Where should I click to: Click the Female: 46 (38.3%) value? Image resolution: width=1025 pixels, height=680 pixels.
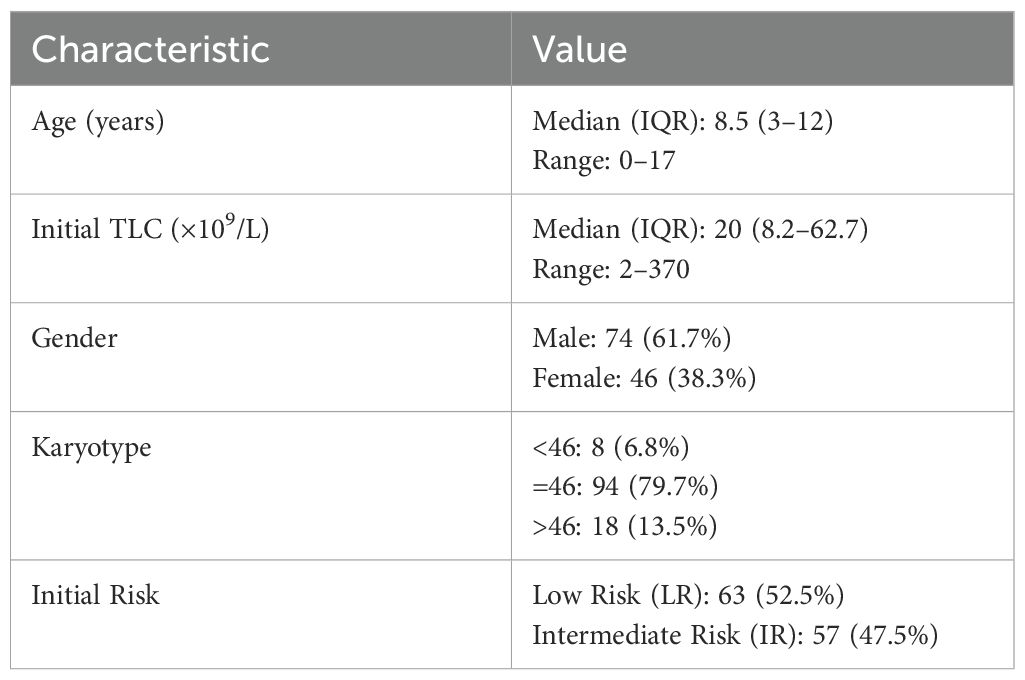pyautogui.click(x=645, y=376)
